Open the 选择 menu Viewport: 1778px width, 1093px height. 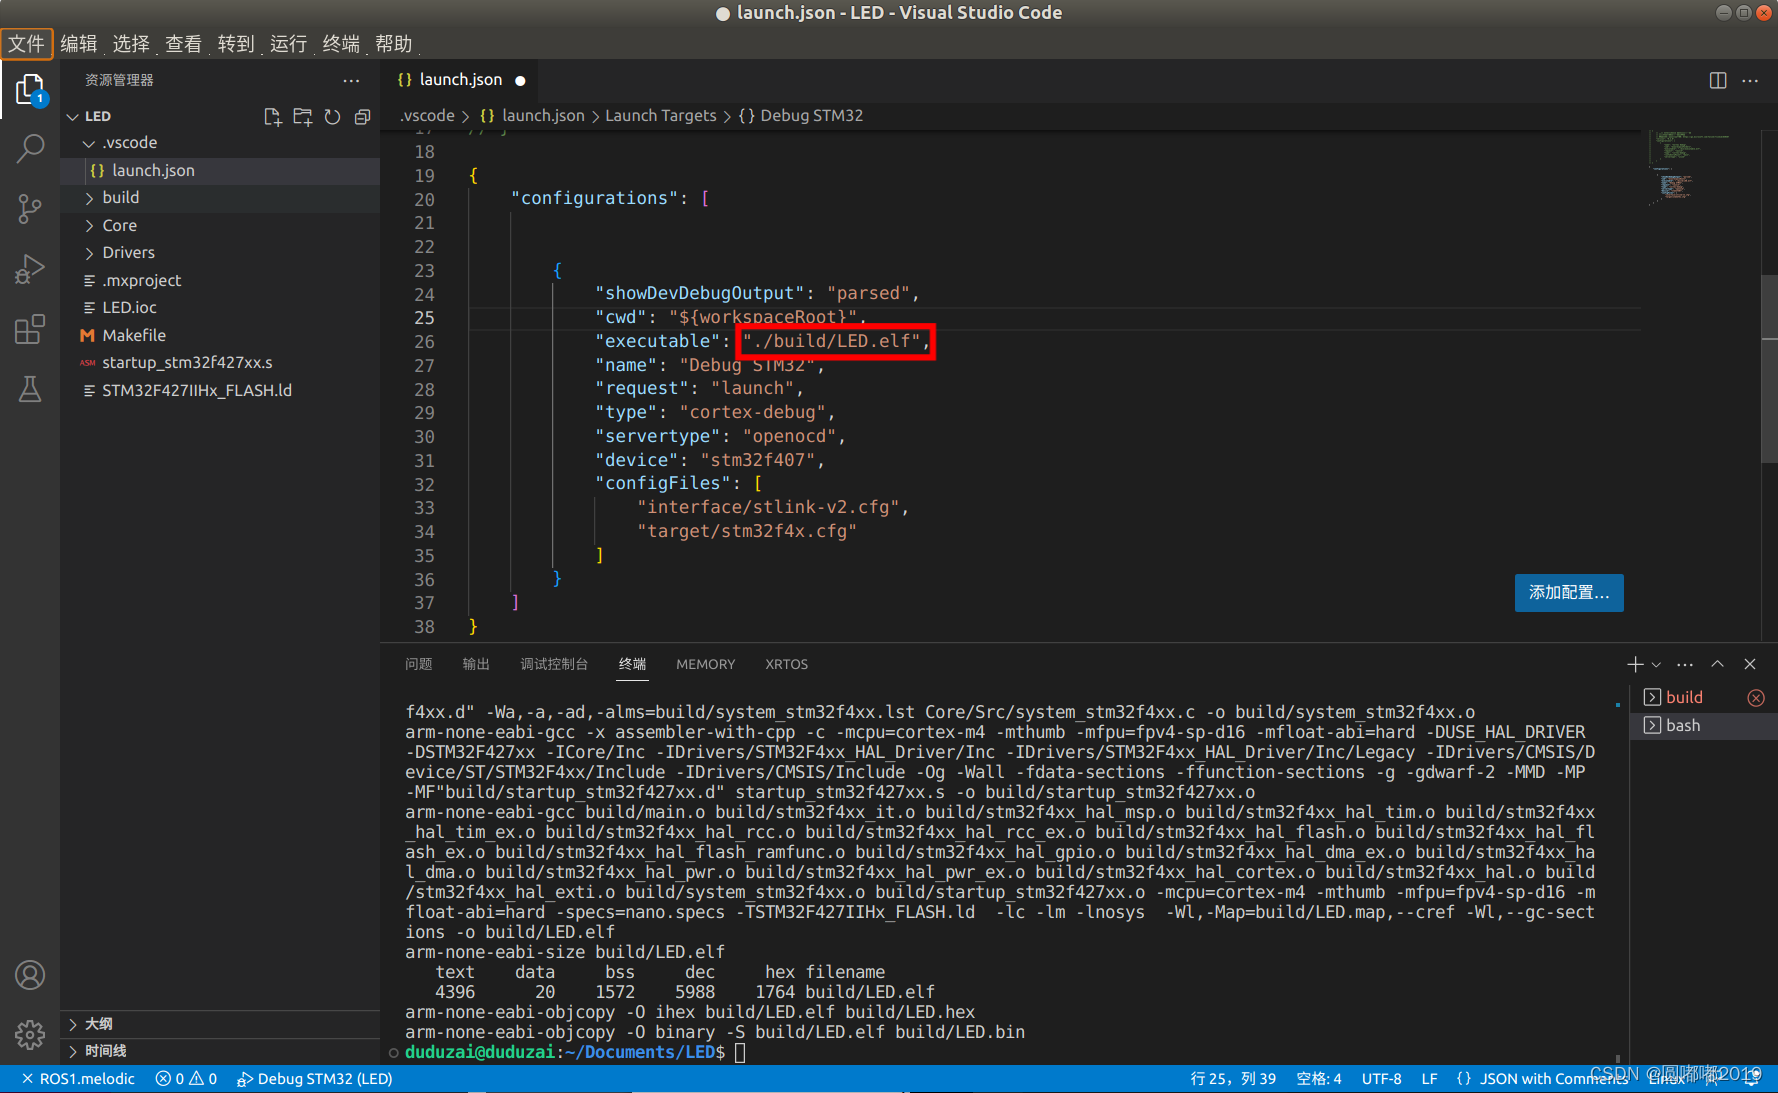(131, 44)
